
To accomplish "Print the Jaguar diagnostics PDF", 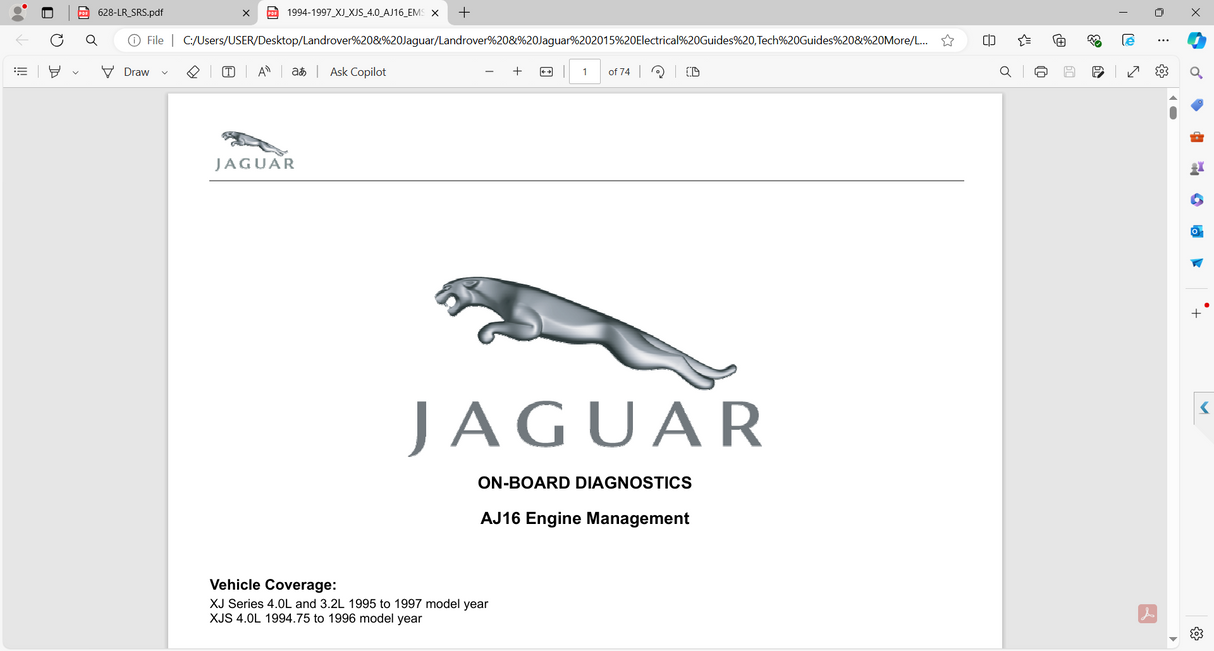I will 1040,71.
